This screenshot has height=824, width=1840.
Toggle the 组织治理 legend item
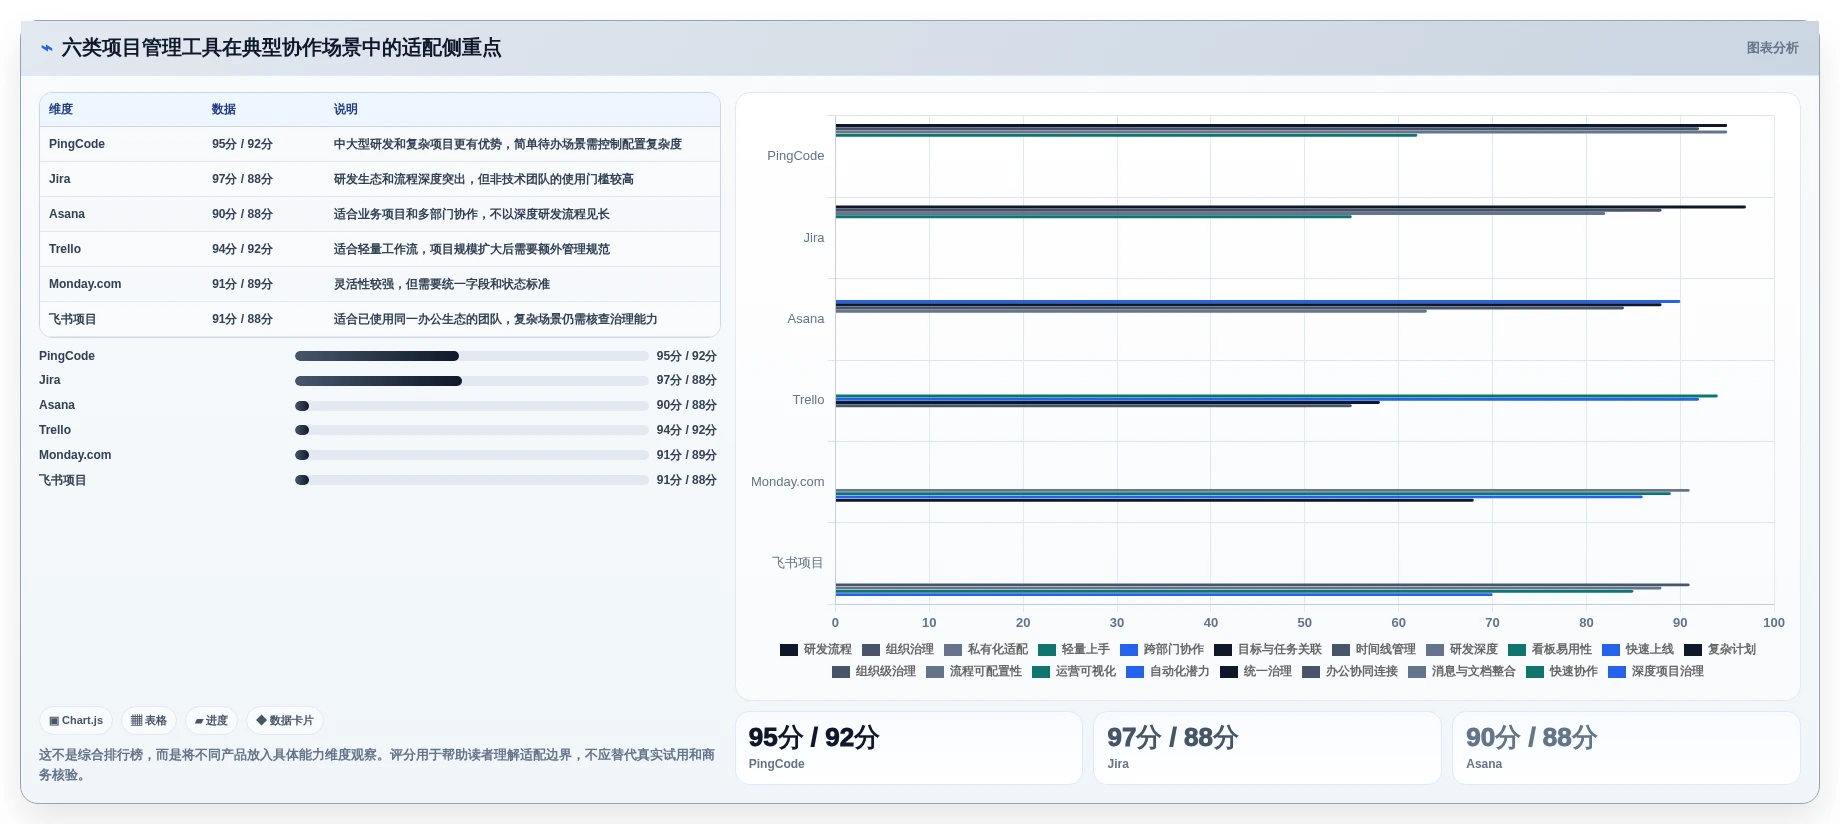(898, 649)
